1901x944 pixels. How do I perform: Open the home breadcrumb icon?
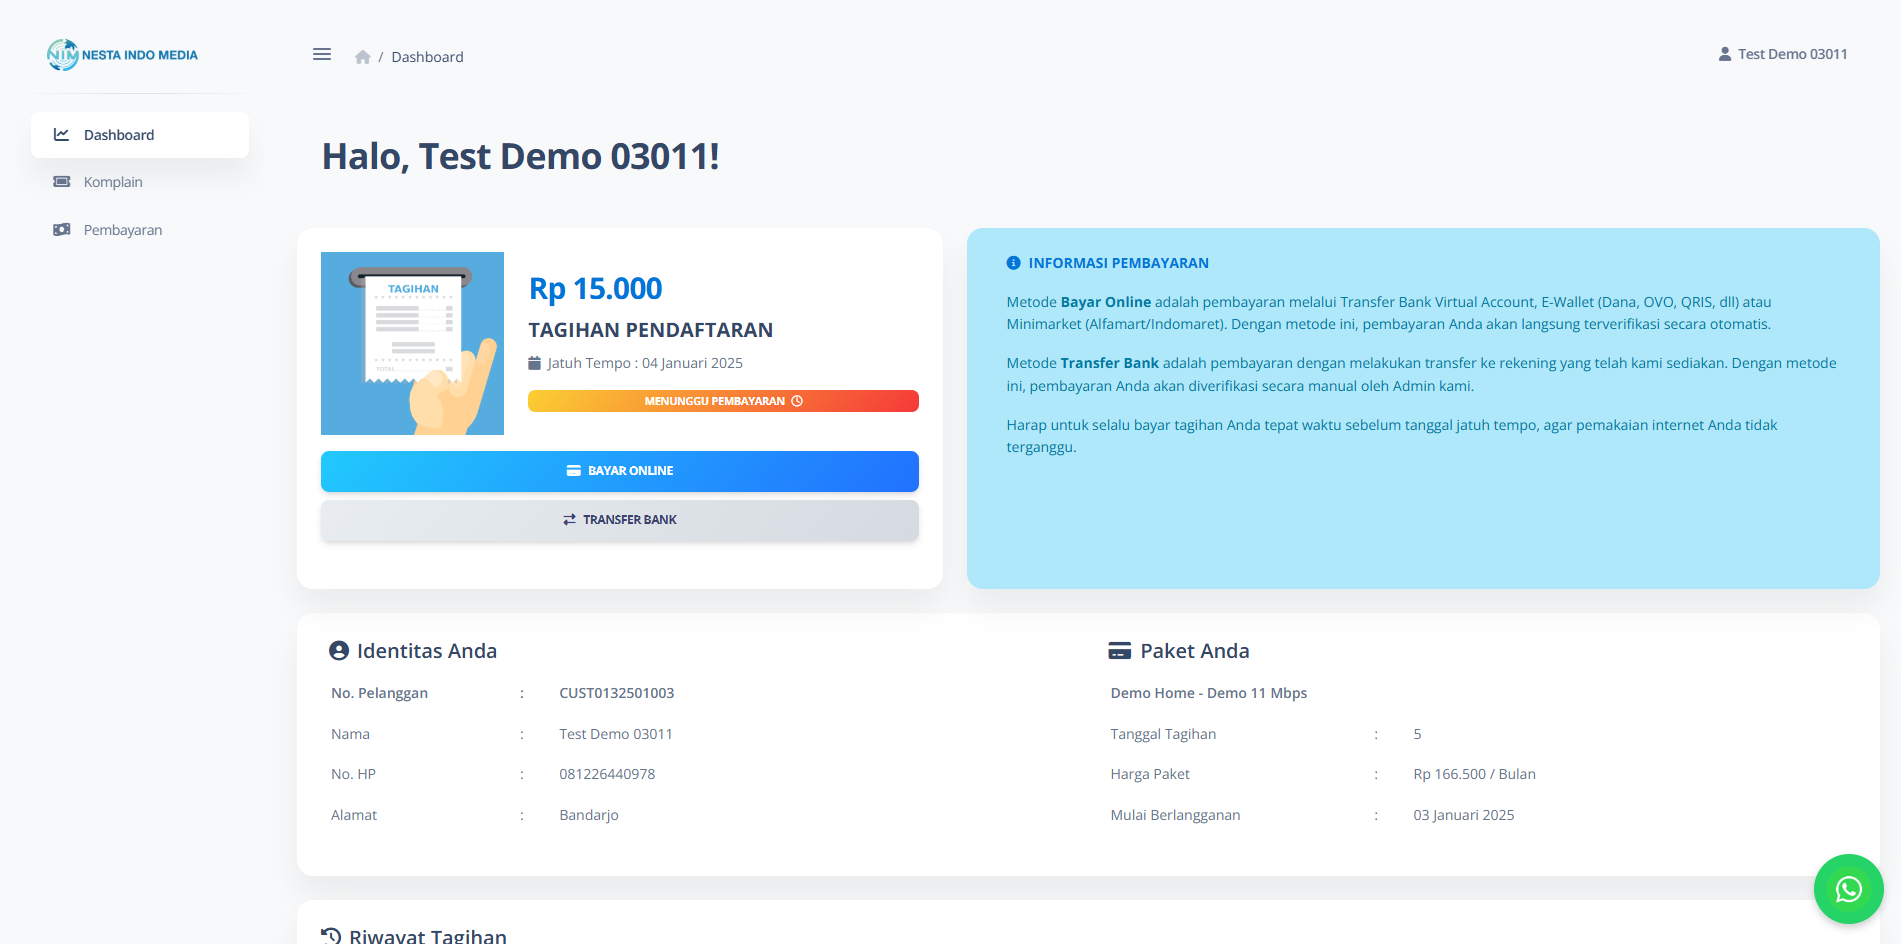point(362,56)
